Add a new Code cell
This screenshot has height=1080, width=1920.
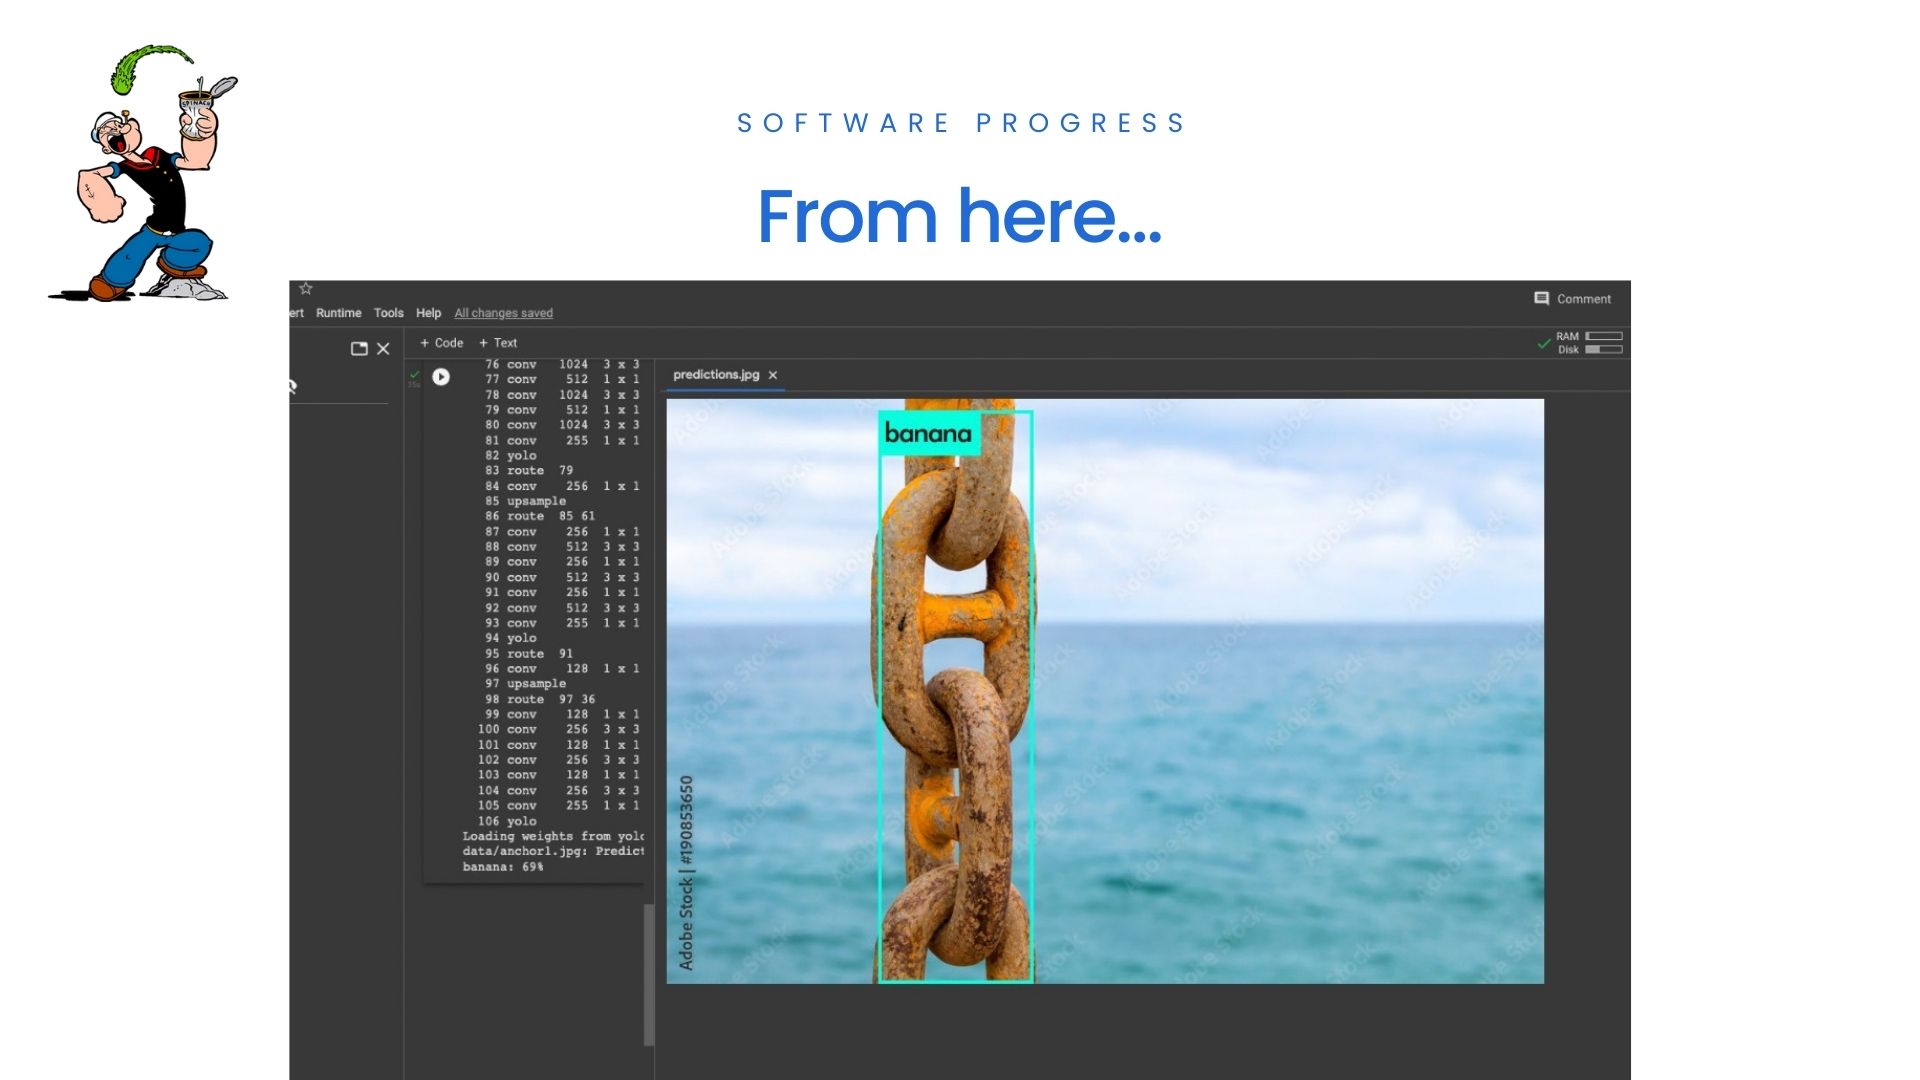tap(441, 343)
